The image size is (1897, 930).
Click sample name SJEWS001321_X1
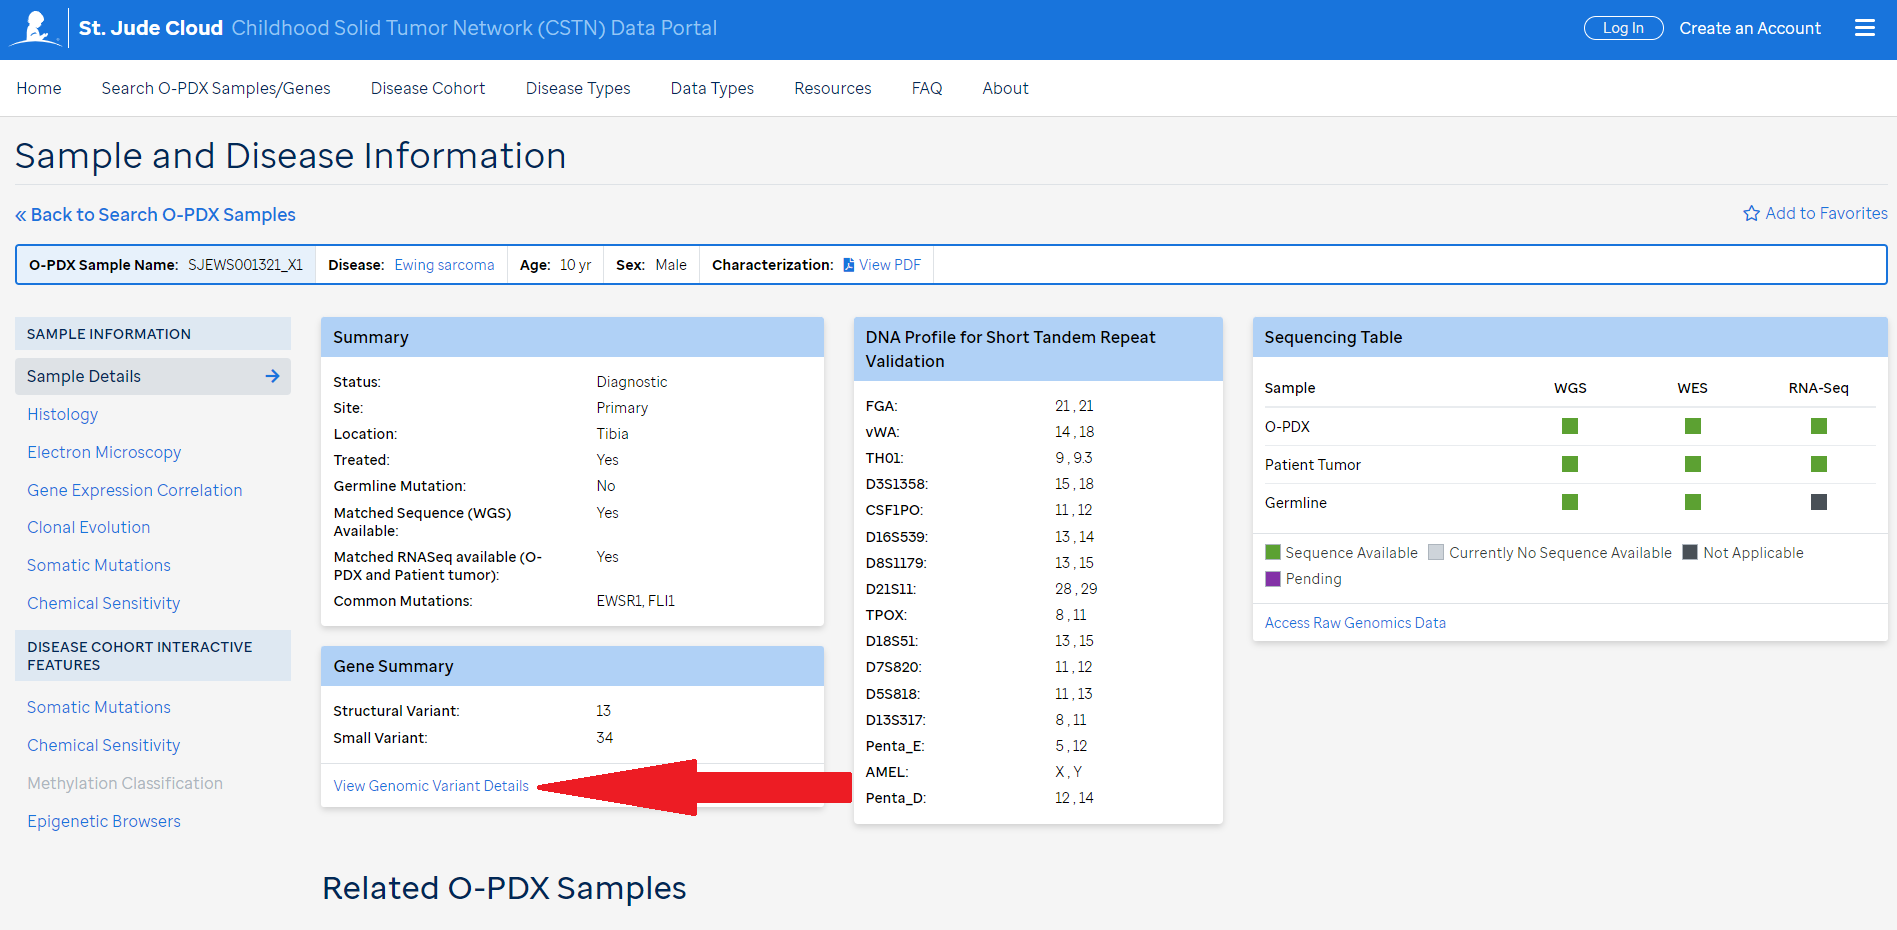[245, 265]
